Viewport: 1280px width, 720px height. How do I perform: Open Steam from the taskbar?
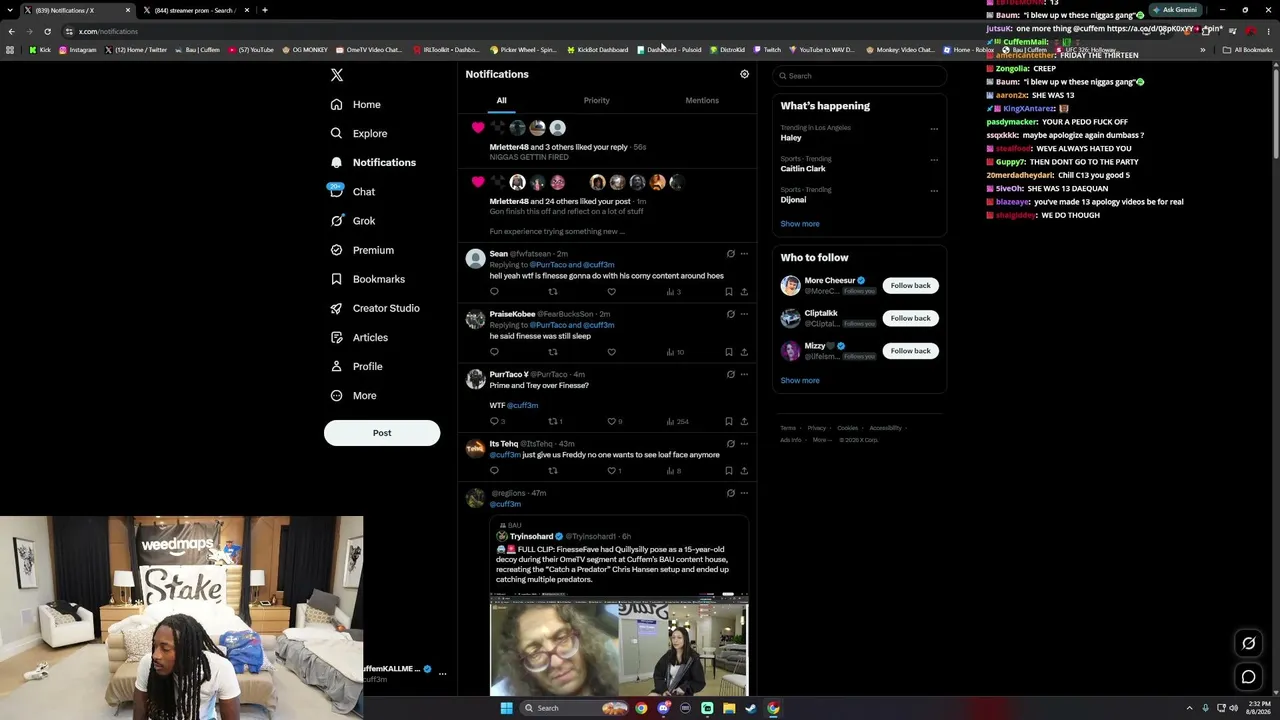point(751,708)
